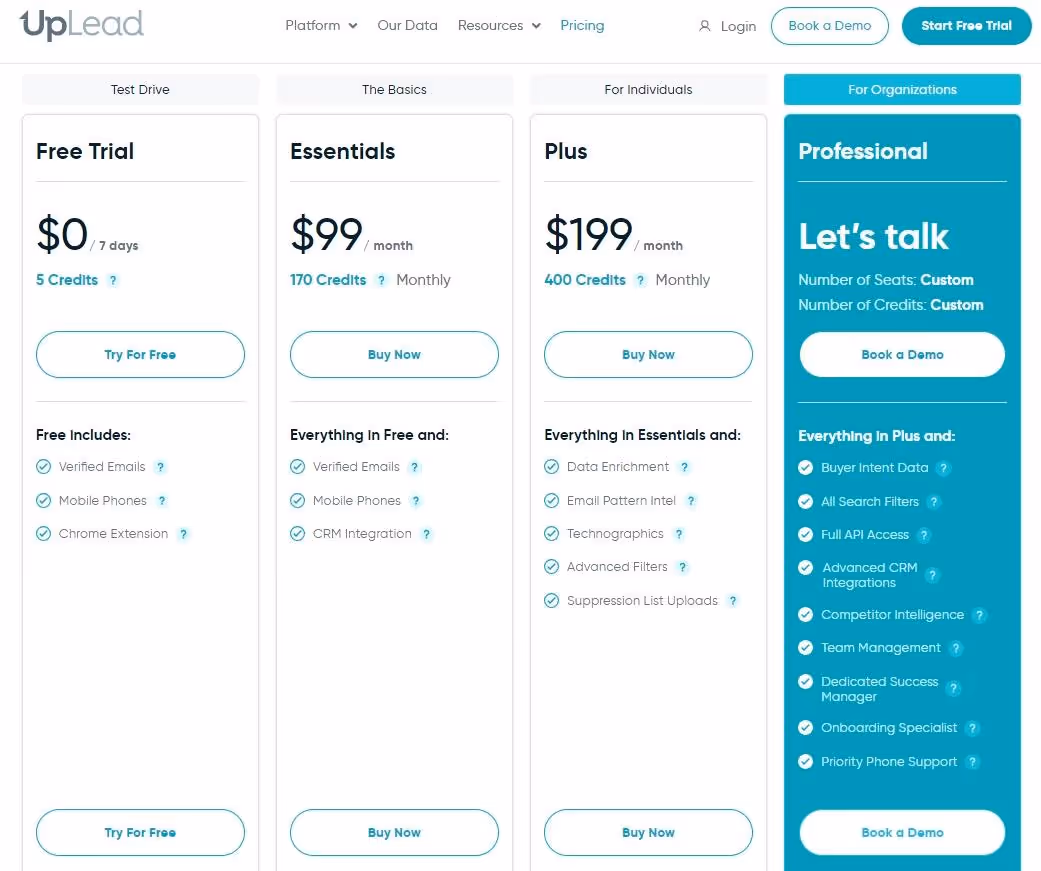View the CRM Integration question-mark tooltip
Screen dimensions: 1041x871
(x=427, y=534)
